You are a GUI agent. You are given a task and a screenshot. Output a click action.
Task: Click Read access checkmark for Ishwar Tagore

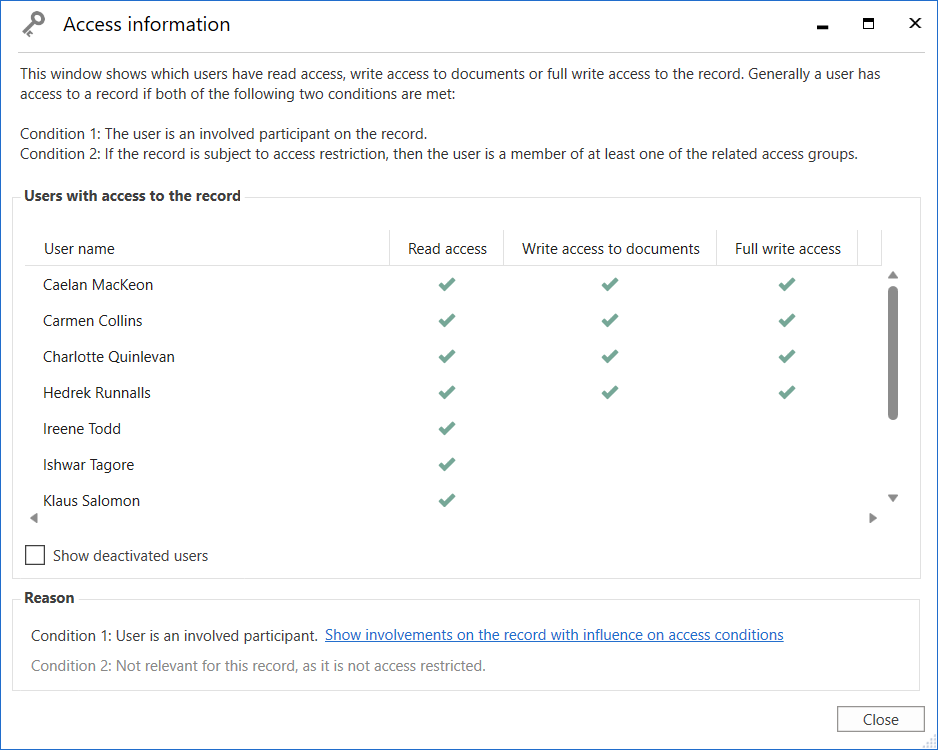[447, 464]
